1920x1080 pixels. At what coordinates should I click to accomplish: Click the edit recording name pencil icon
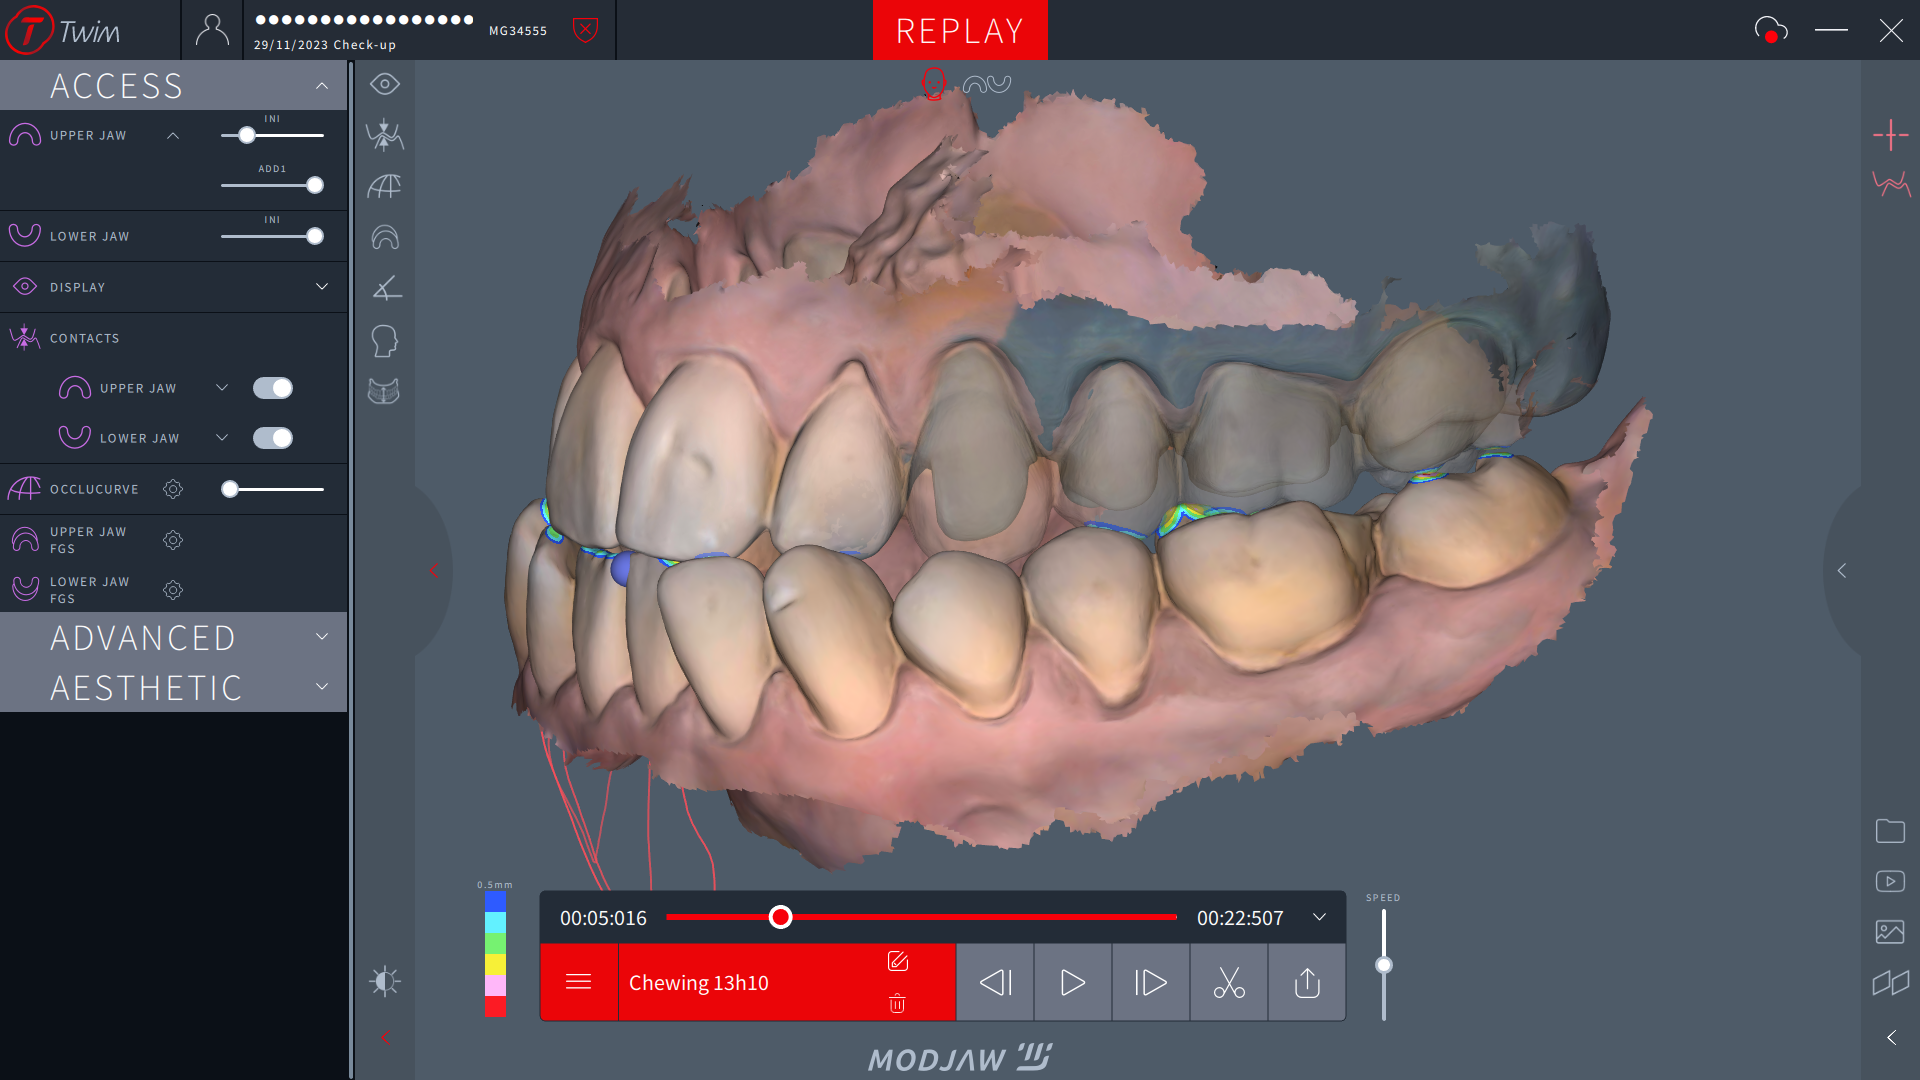coord(897,961)
